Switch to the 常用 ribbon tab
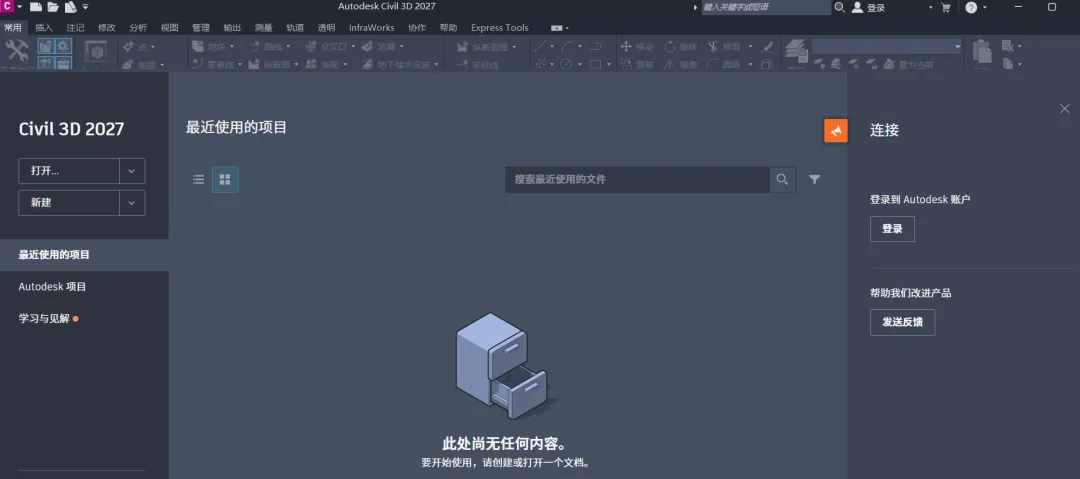 [x=13, y=28]
